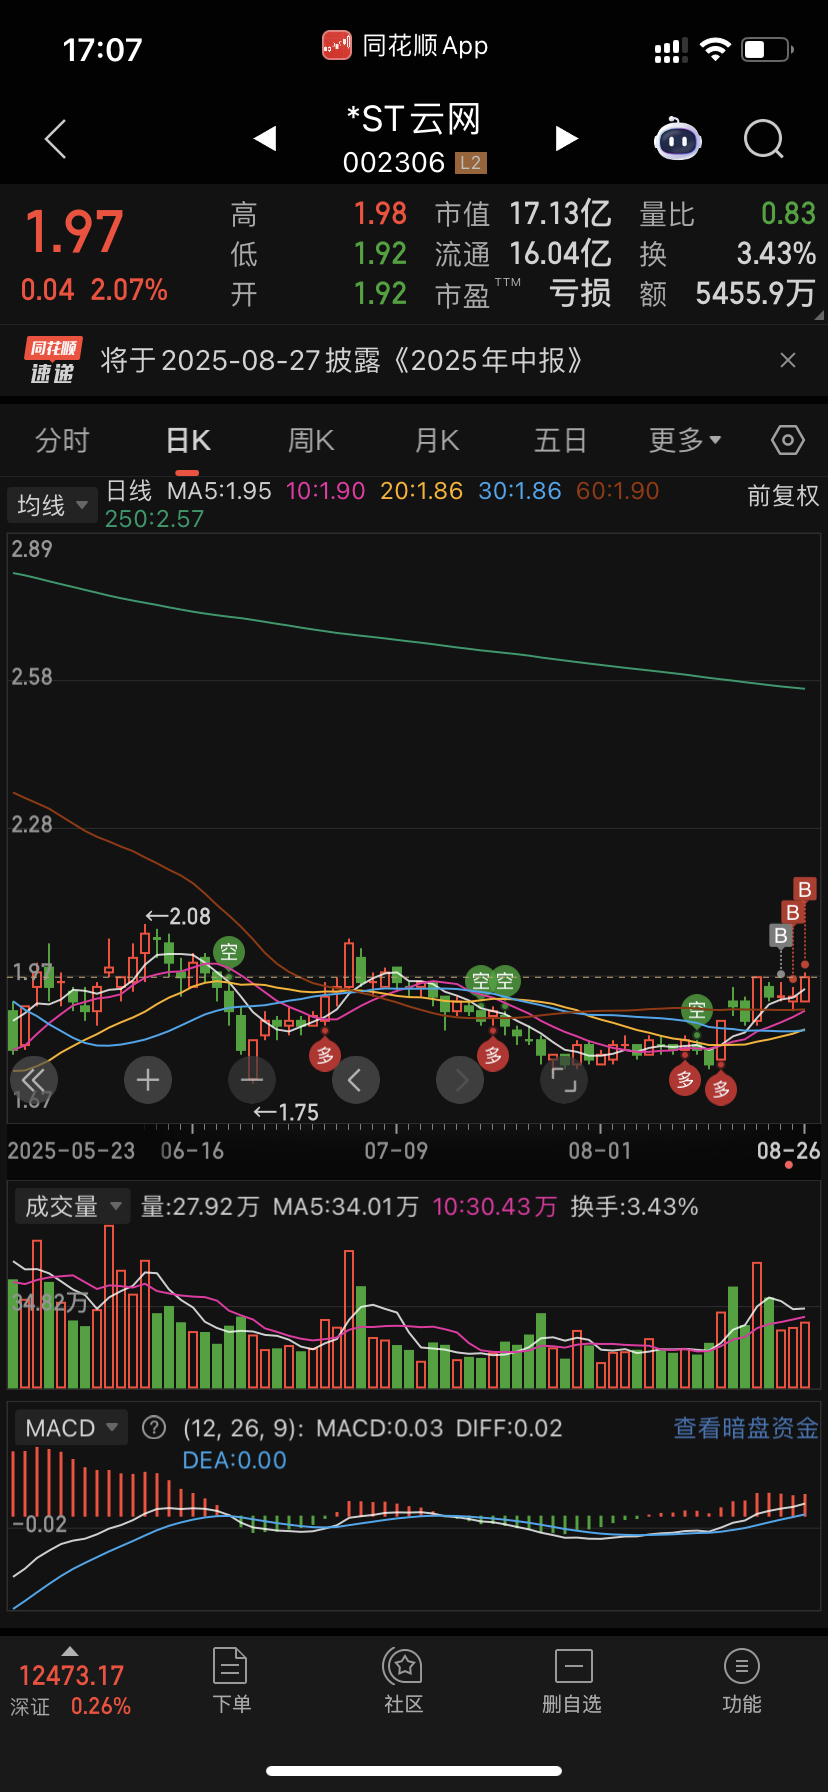Tap the 多 marker near 1.75 low
Image resolution: width=828 pixels, height=1792 pixels.
[325, 1055]
